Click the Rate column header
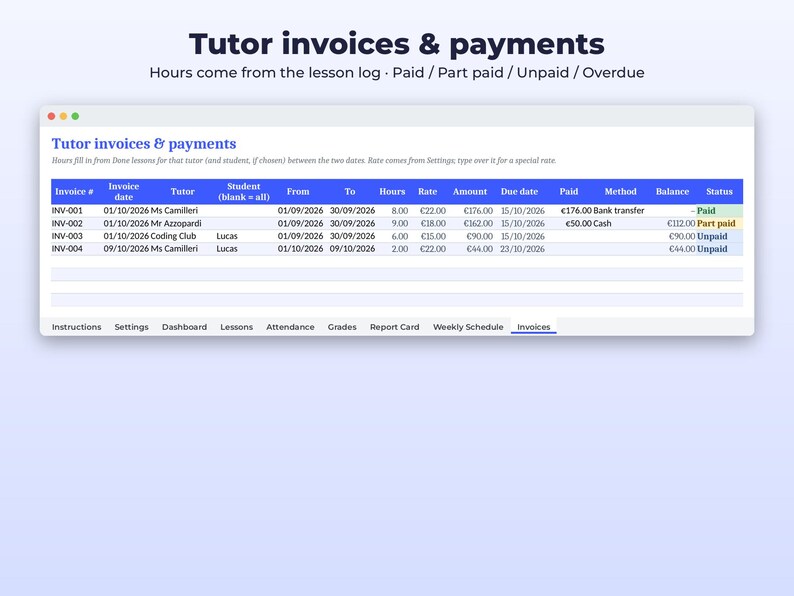 pyautogui.click(x=427, y=191)
